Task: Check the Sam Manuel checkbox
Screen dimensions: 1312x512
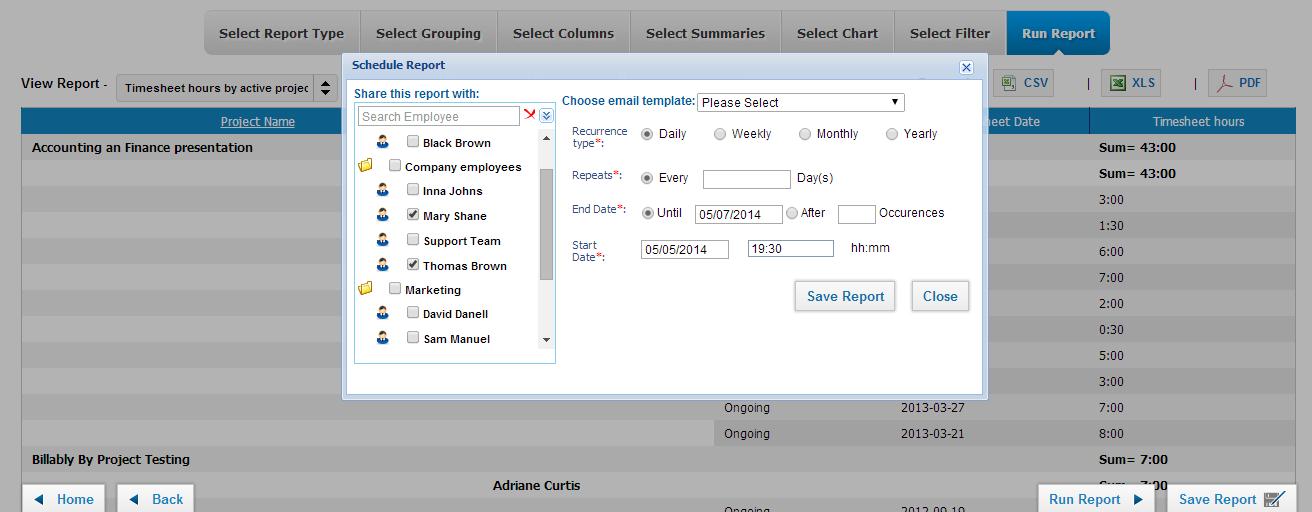Action: [x=413, y=337]
